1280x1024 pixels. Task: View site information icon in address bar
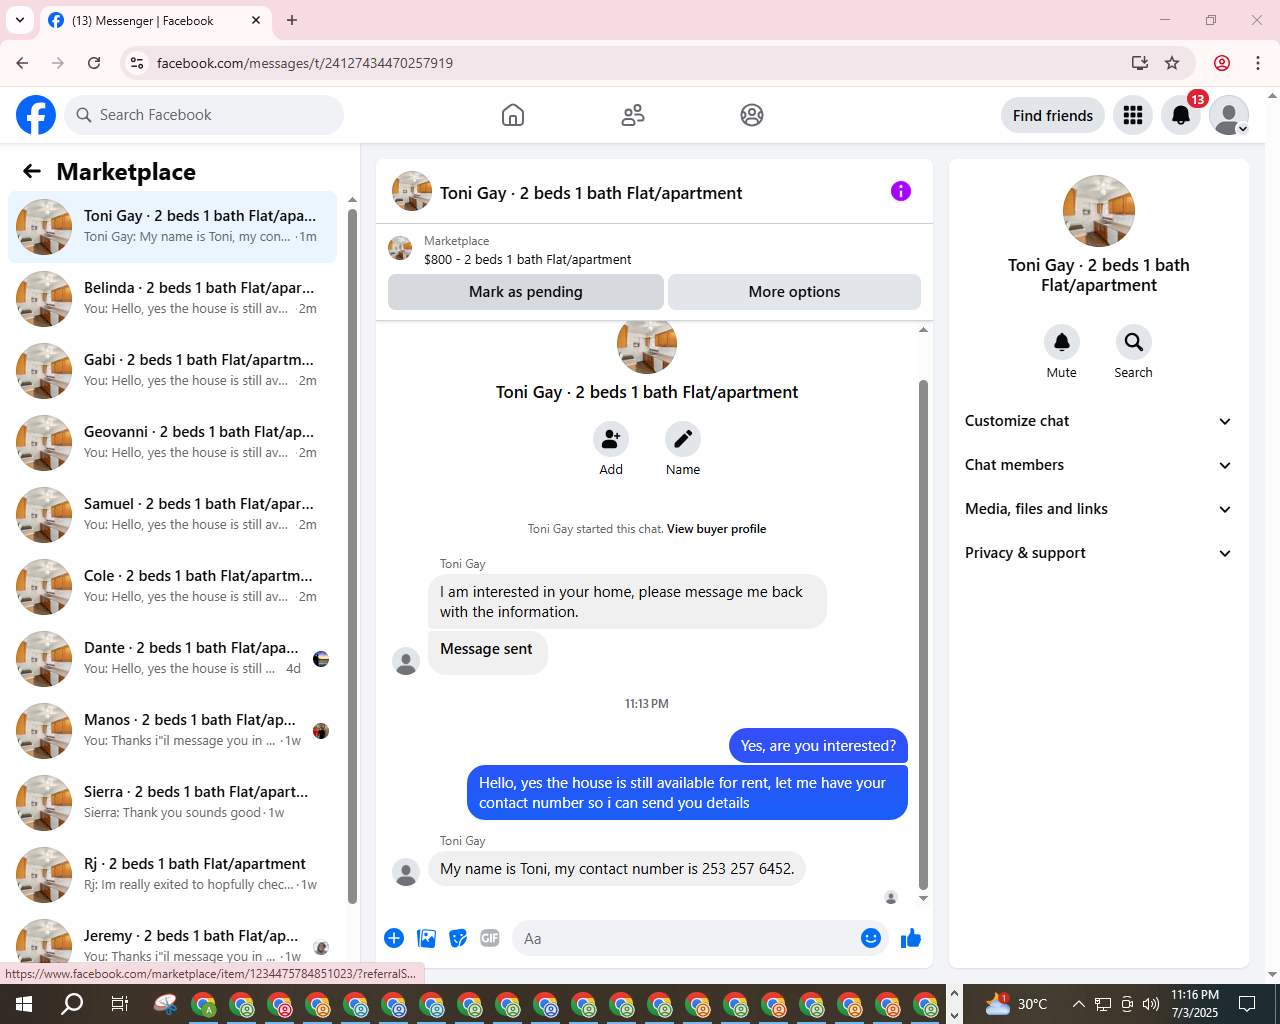click(x=137, y=63)
